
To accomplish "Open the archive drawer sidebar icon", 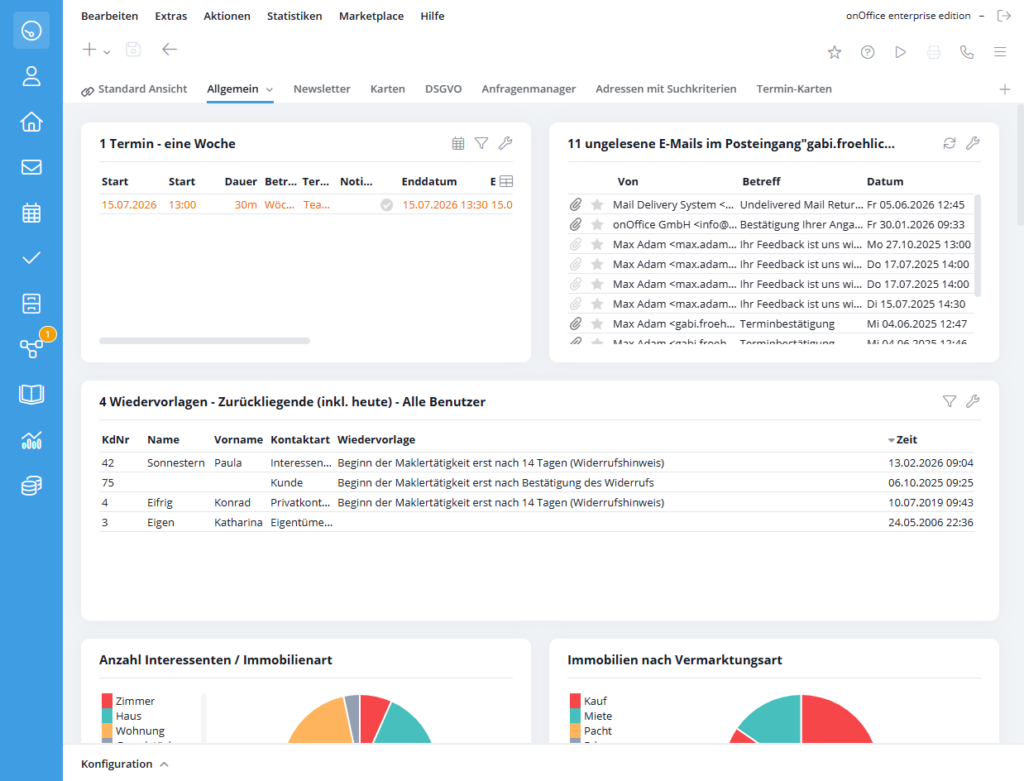I will coord(31,304).
